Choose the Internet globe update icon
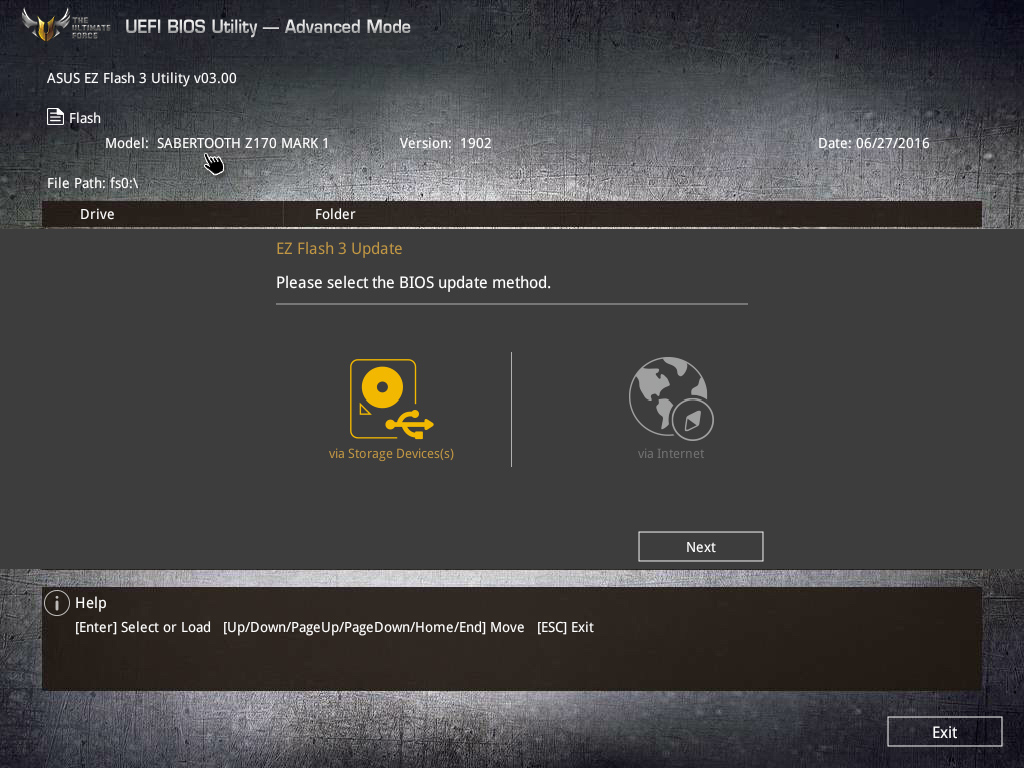This screenshot has width=1024, height=768. tap(671, 398)
